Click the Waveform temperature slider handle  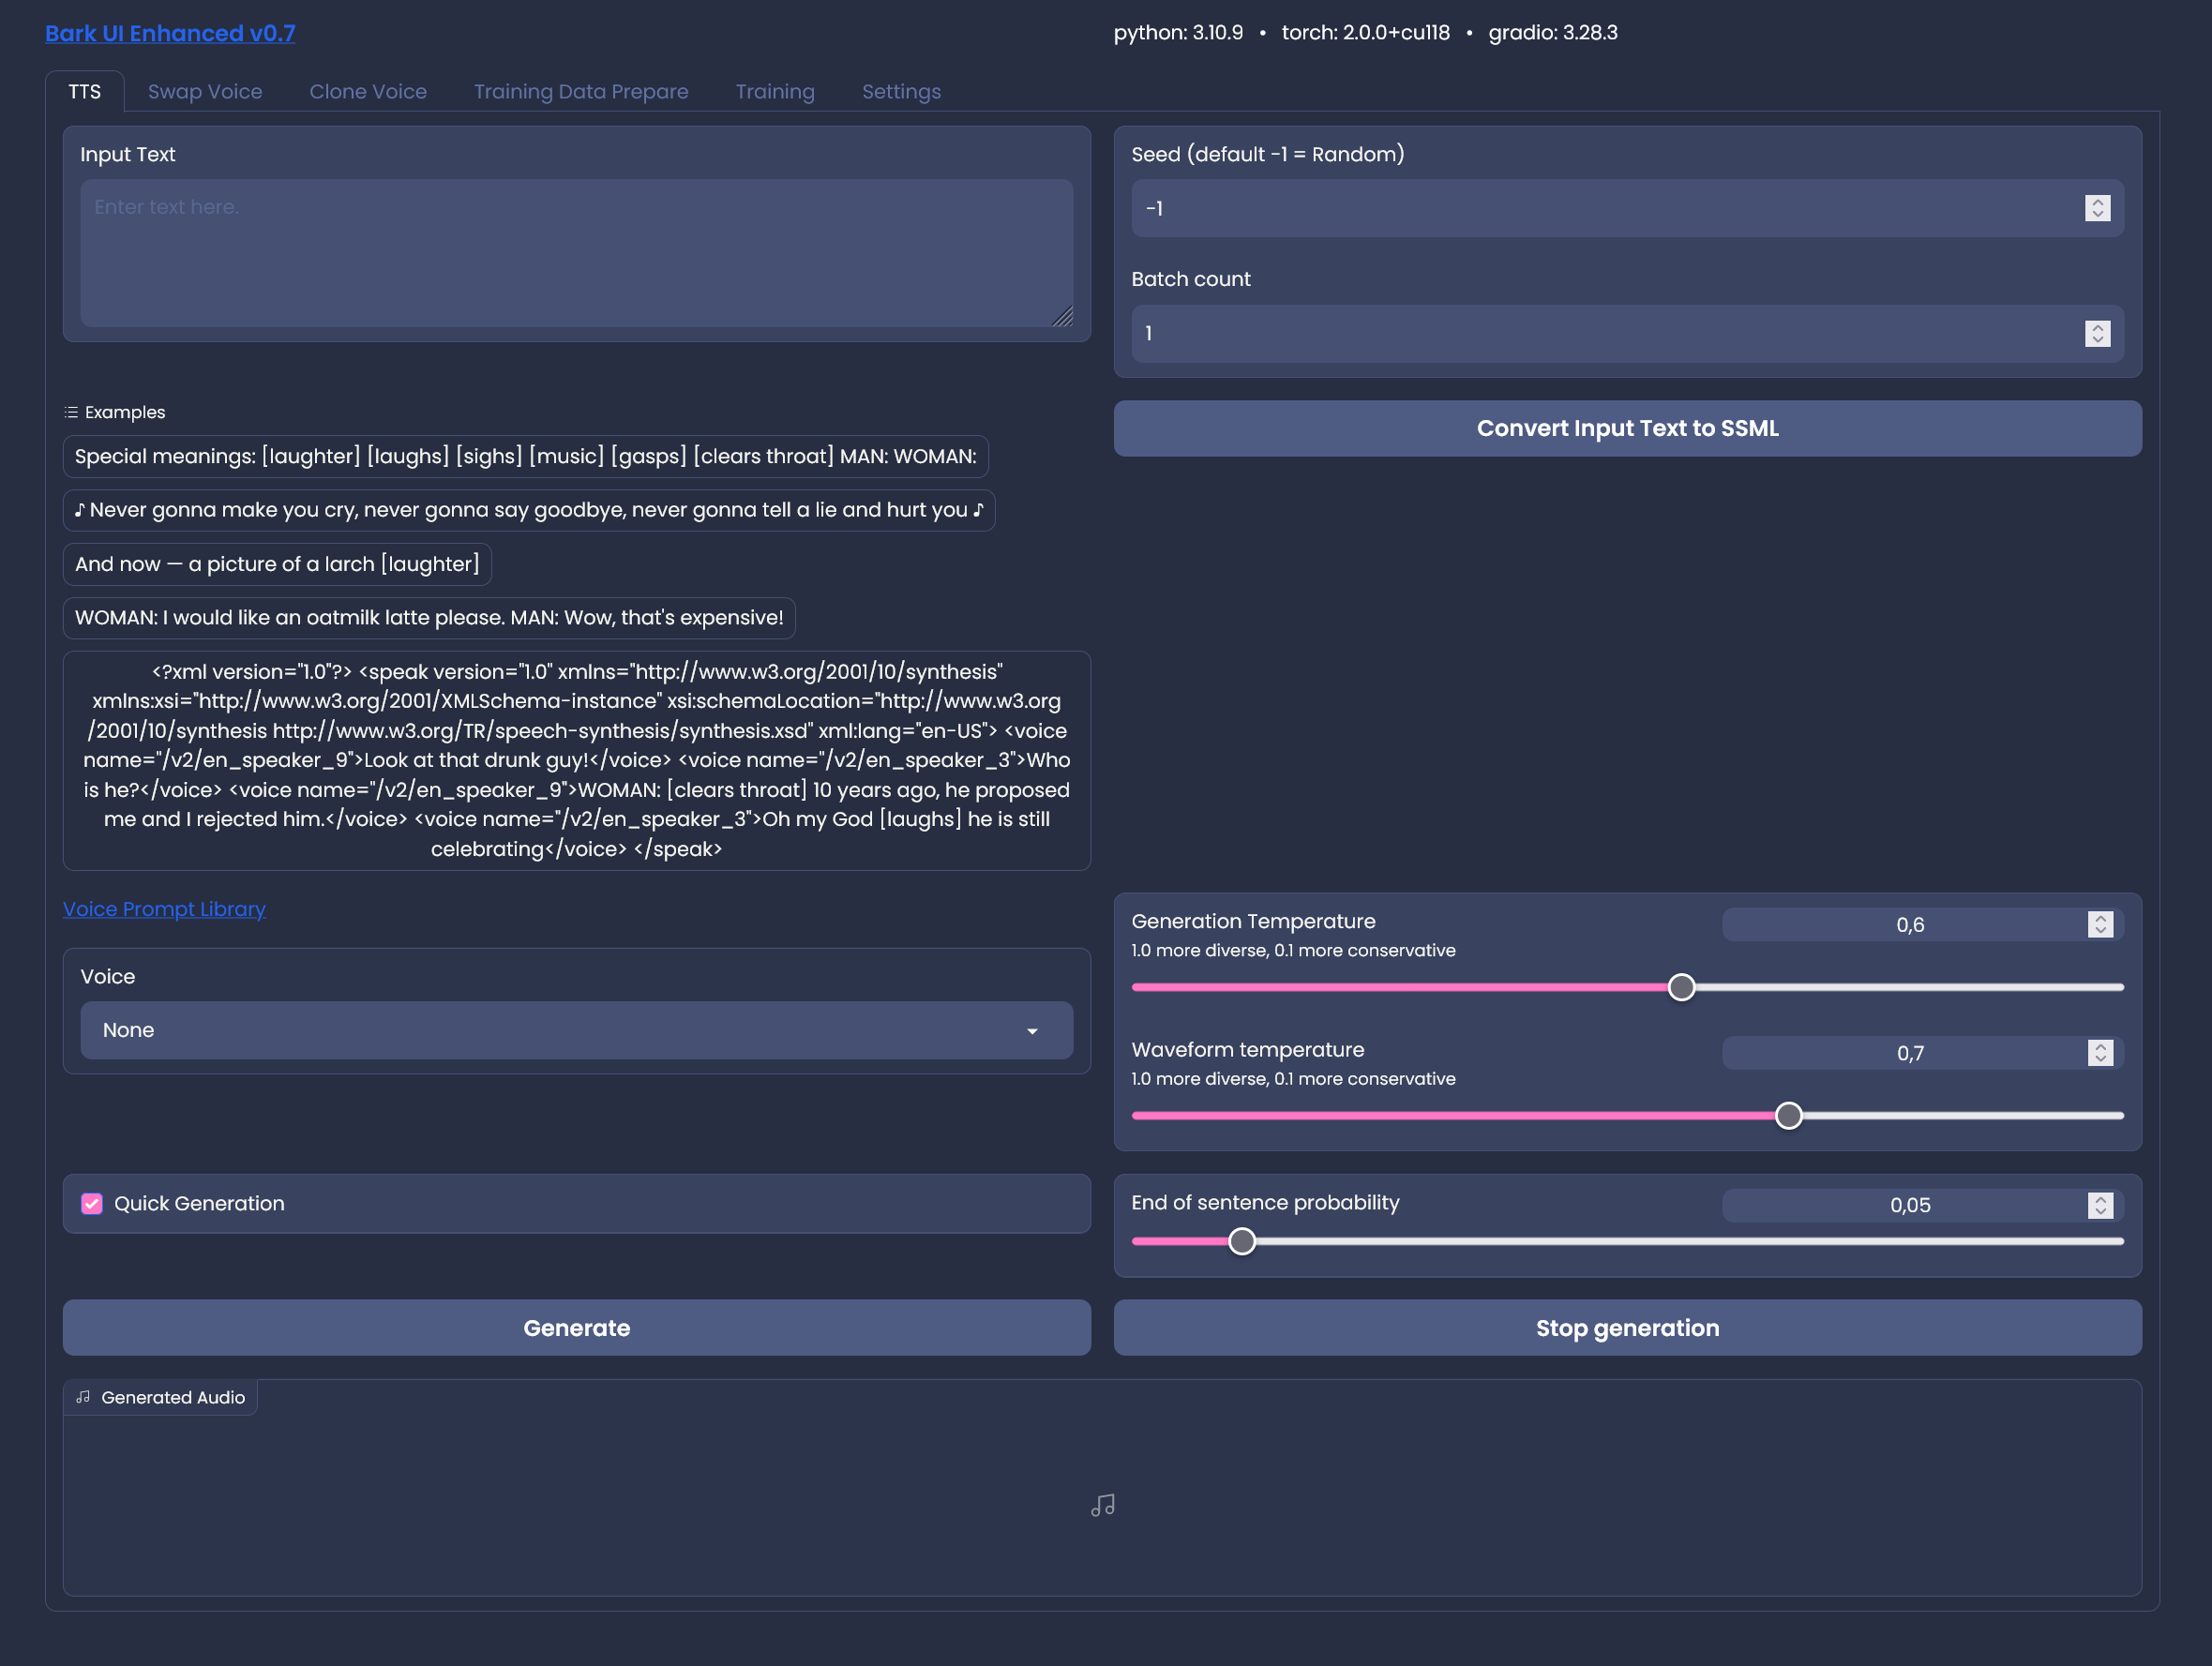[1788, 1115]
